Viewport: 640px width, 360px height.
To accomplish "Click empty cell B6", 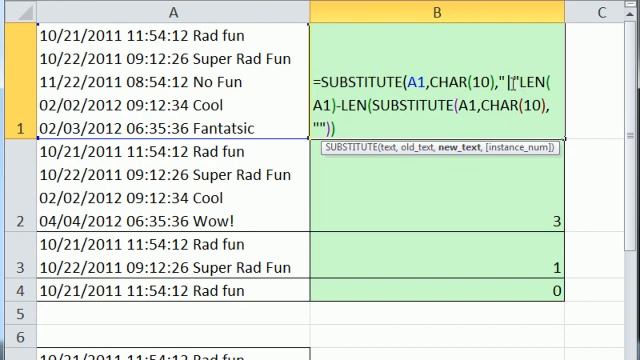I will pos(437,337).
